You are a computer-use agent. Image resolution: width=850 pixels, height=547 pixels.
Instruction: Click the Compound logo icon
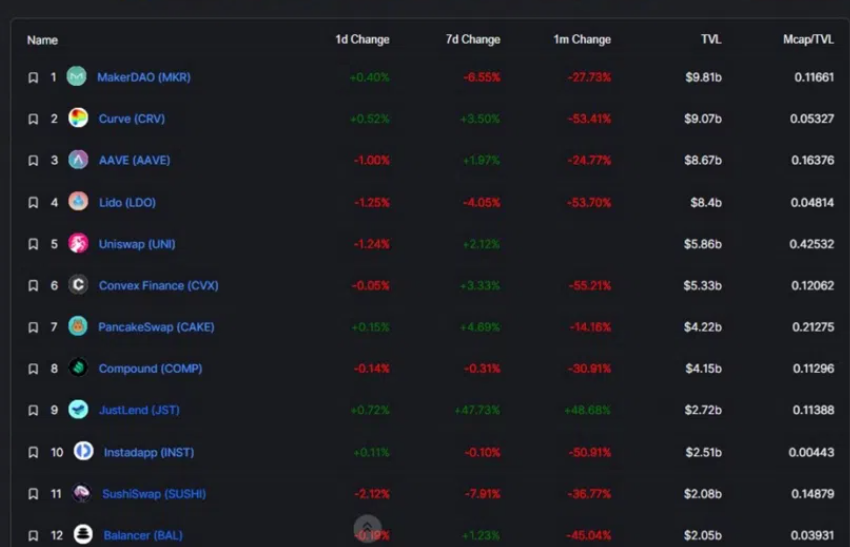click(78, 368)
